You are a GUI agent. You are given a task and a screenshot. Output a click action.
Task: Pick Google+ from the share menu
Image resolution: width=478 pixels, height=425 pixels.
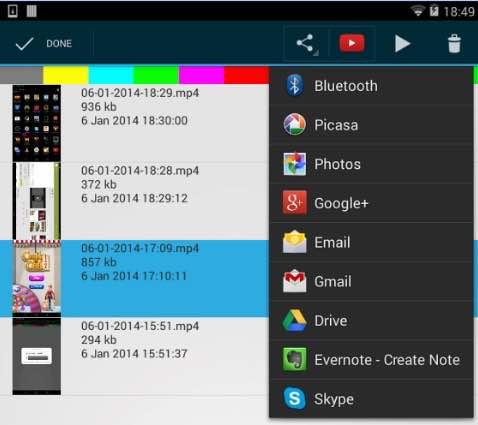click(371, 203)
